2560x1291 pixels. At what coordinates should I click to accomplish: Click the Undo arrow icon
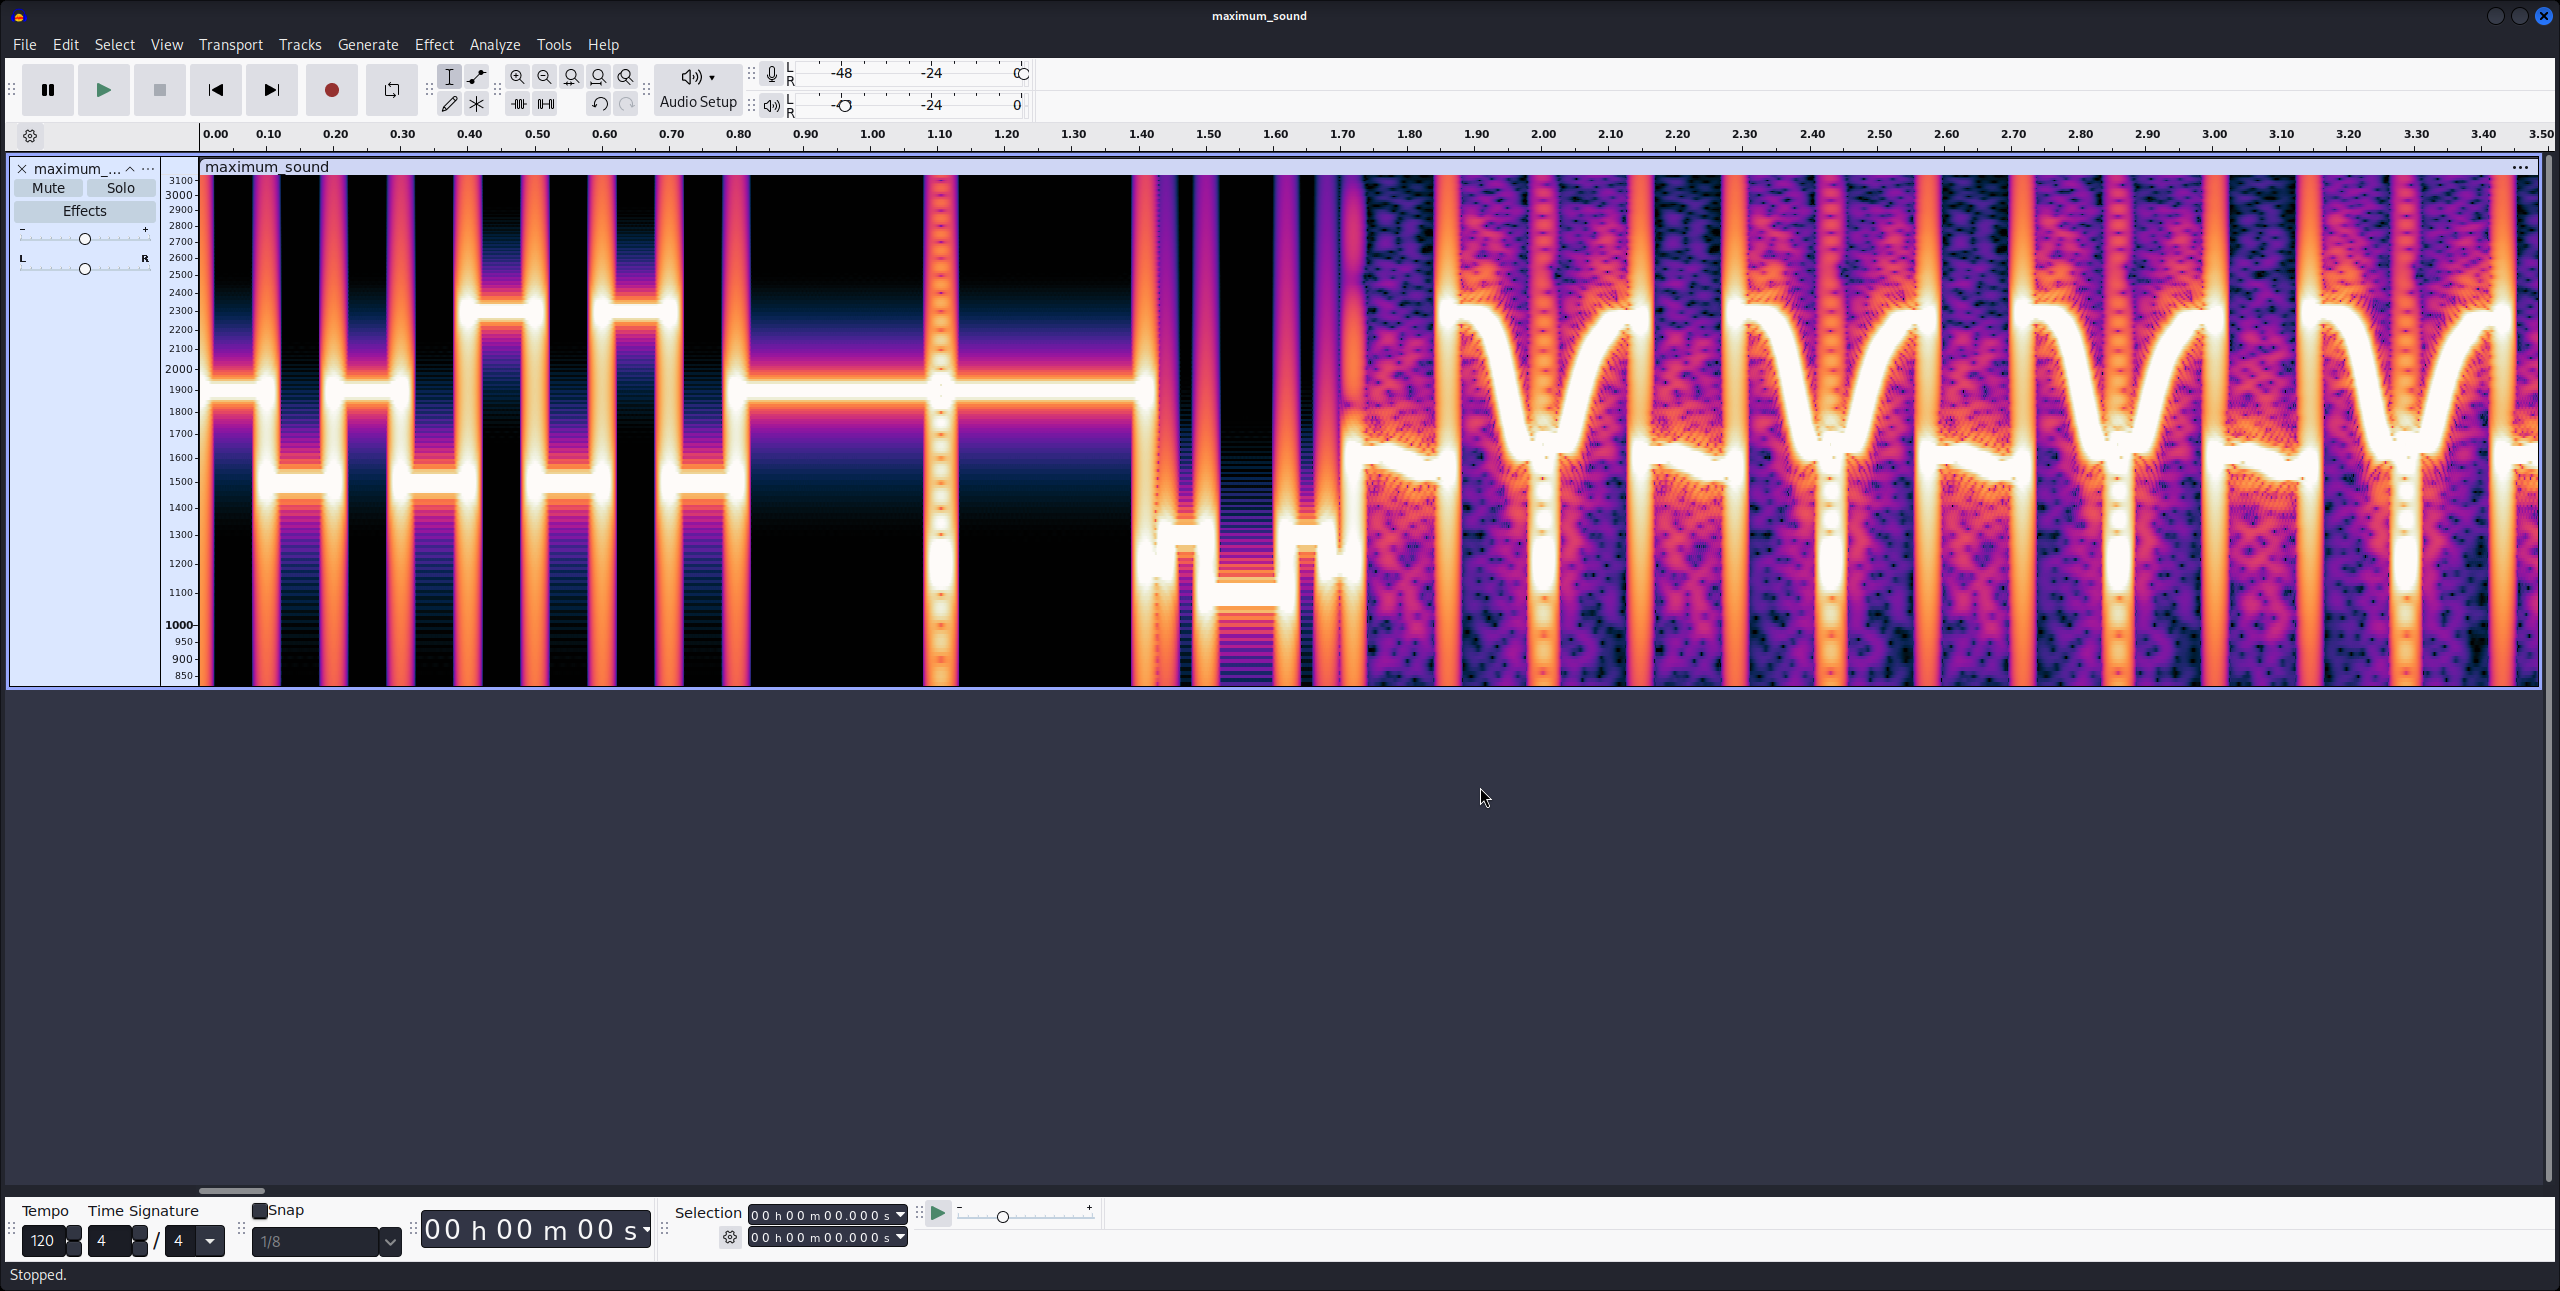[600, 103]
